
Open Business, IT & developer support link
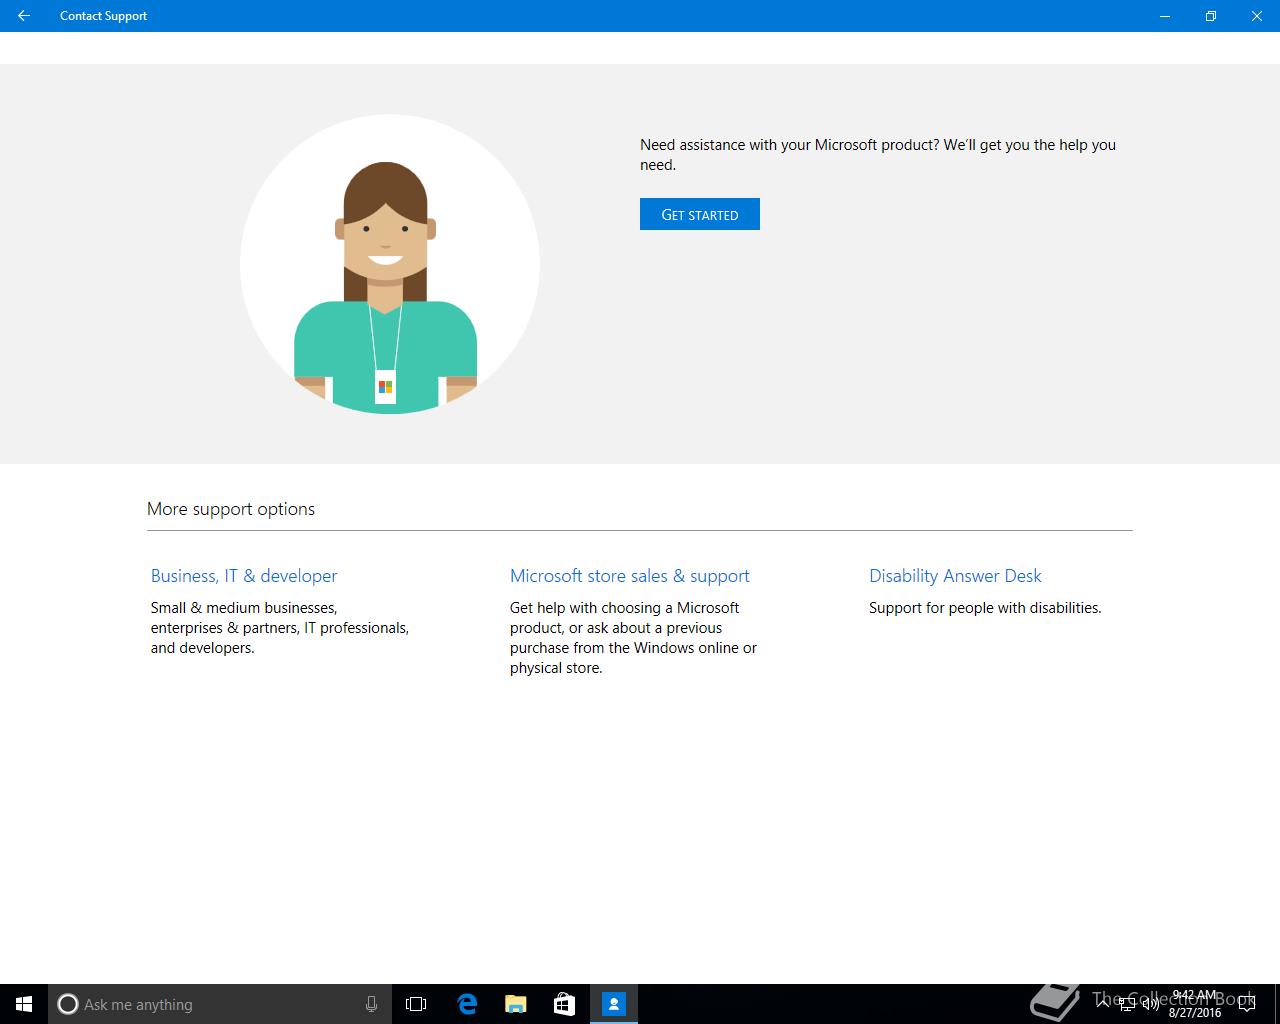[244, 576]
